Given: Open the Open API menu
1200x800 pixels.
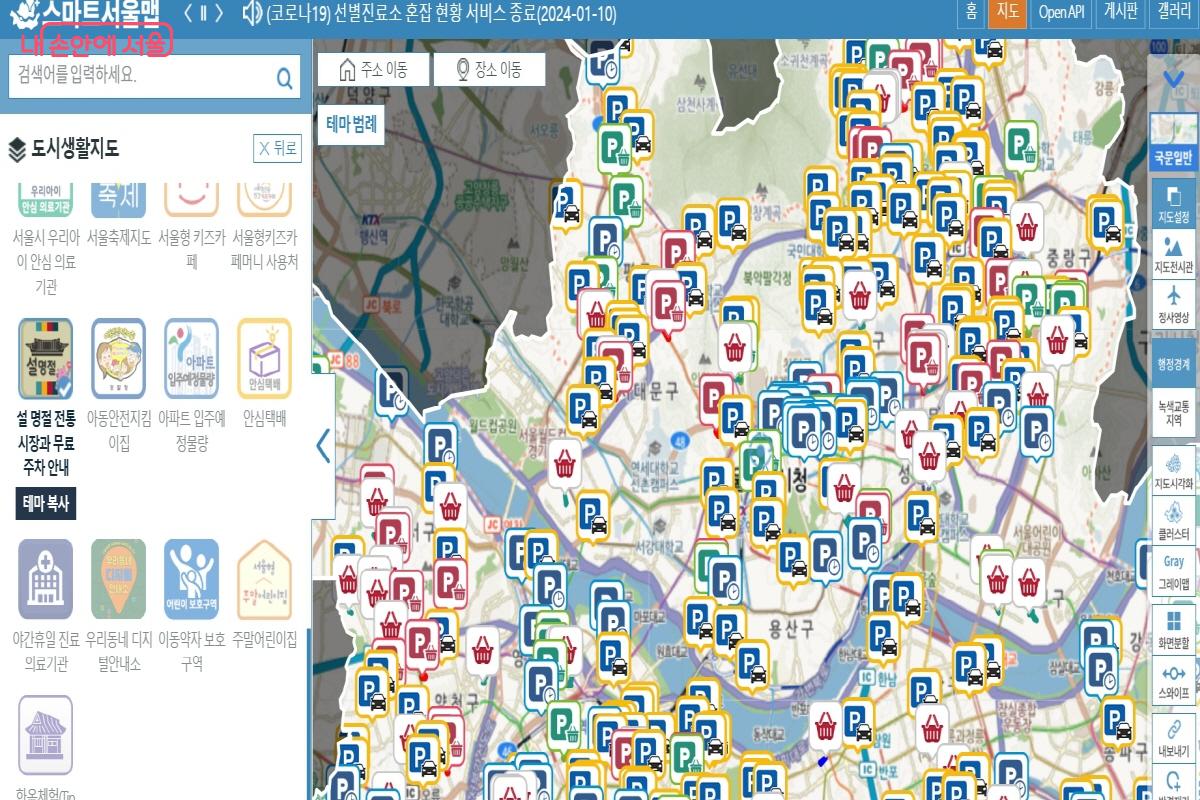Looking at the screenshot, I should pos(1060,13).
